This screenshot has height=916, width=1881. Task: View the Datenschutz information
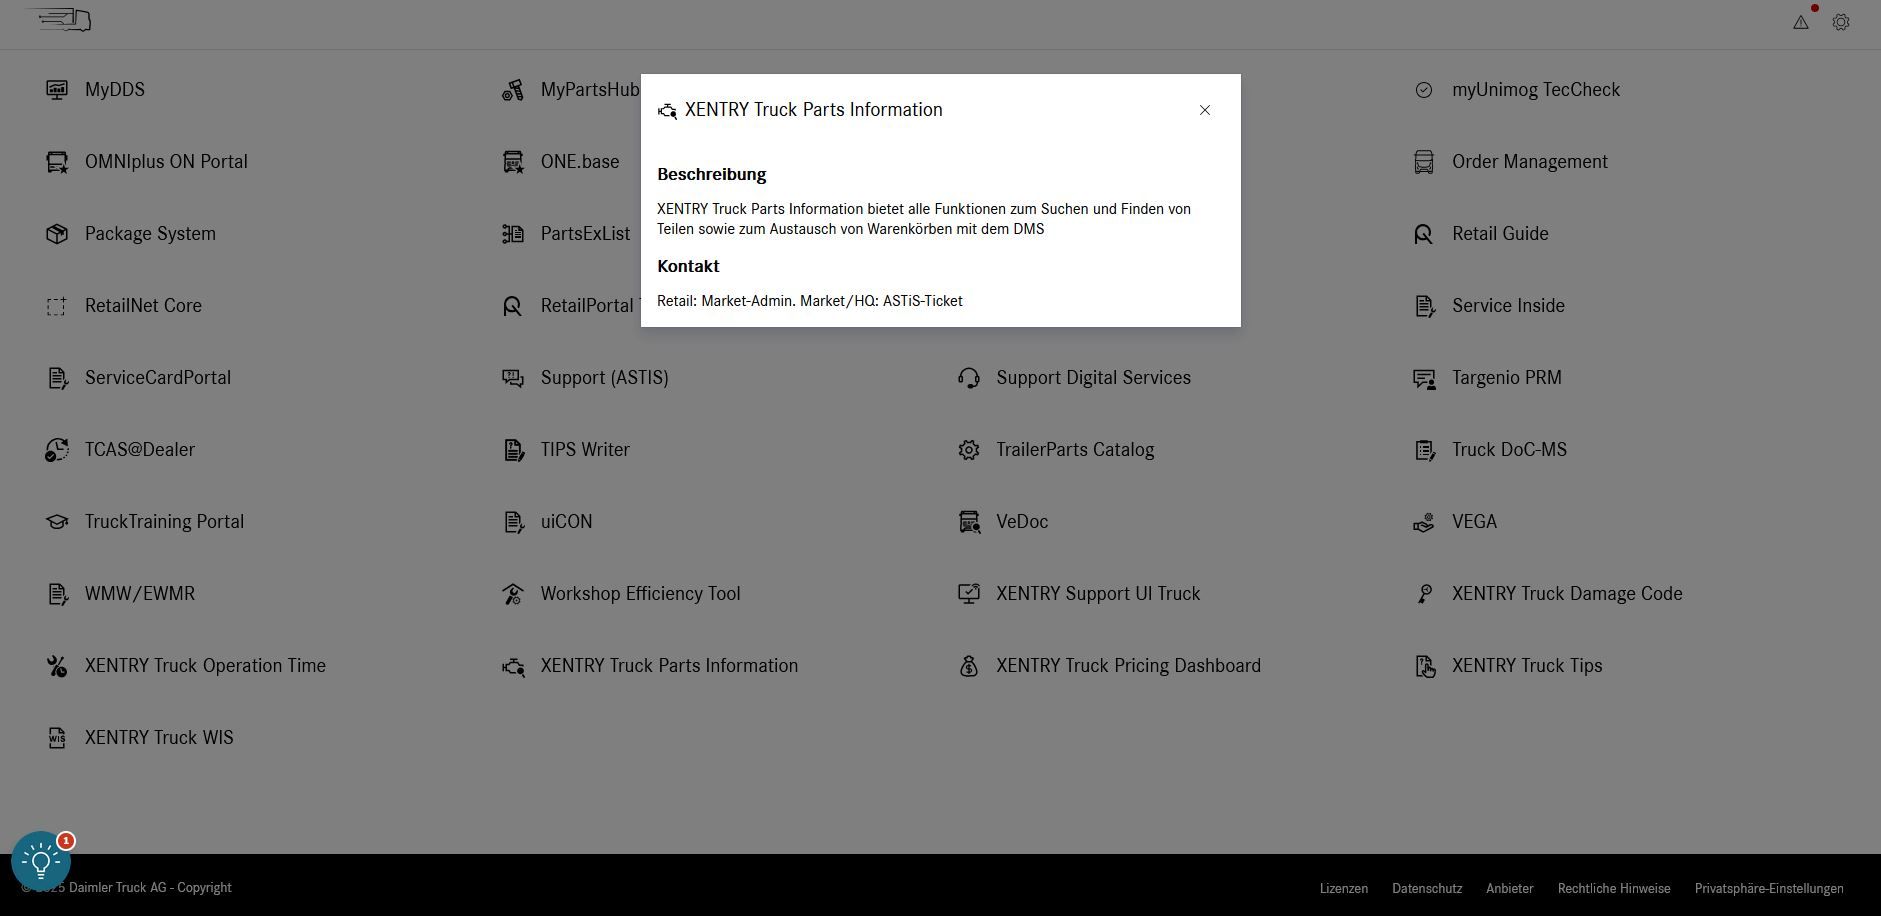[1427, 888]
